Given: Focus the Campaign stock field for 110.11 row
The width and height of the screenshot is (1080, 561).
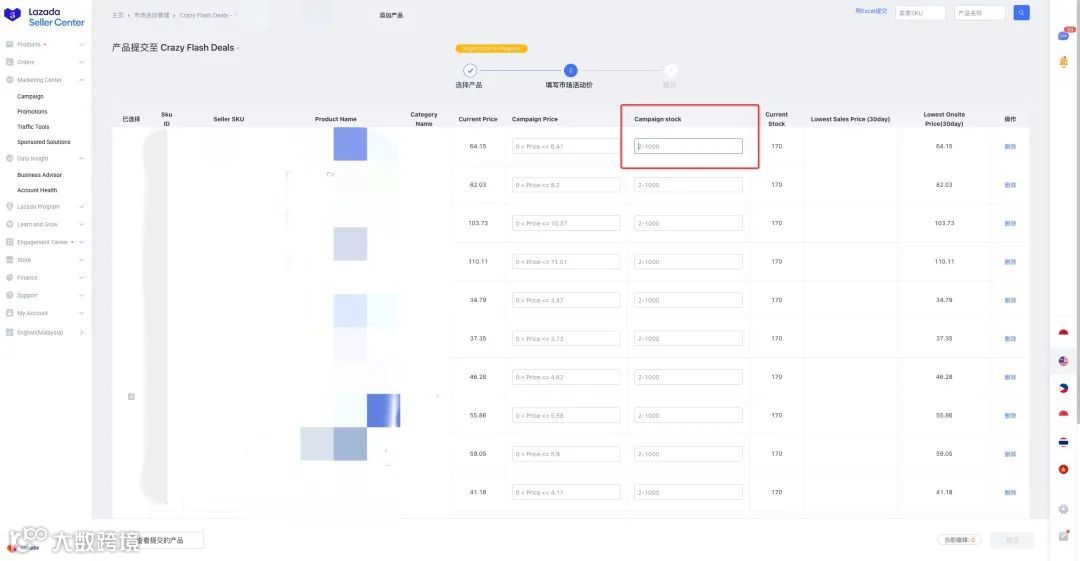Looking at the screenshot, I should 688,262.
